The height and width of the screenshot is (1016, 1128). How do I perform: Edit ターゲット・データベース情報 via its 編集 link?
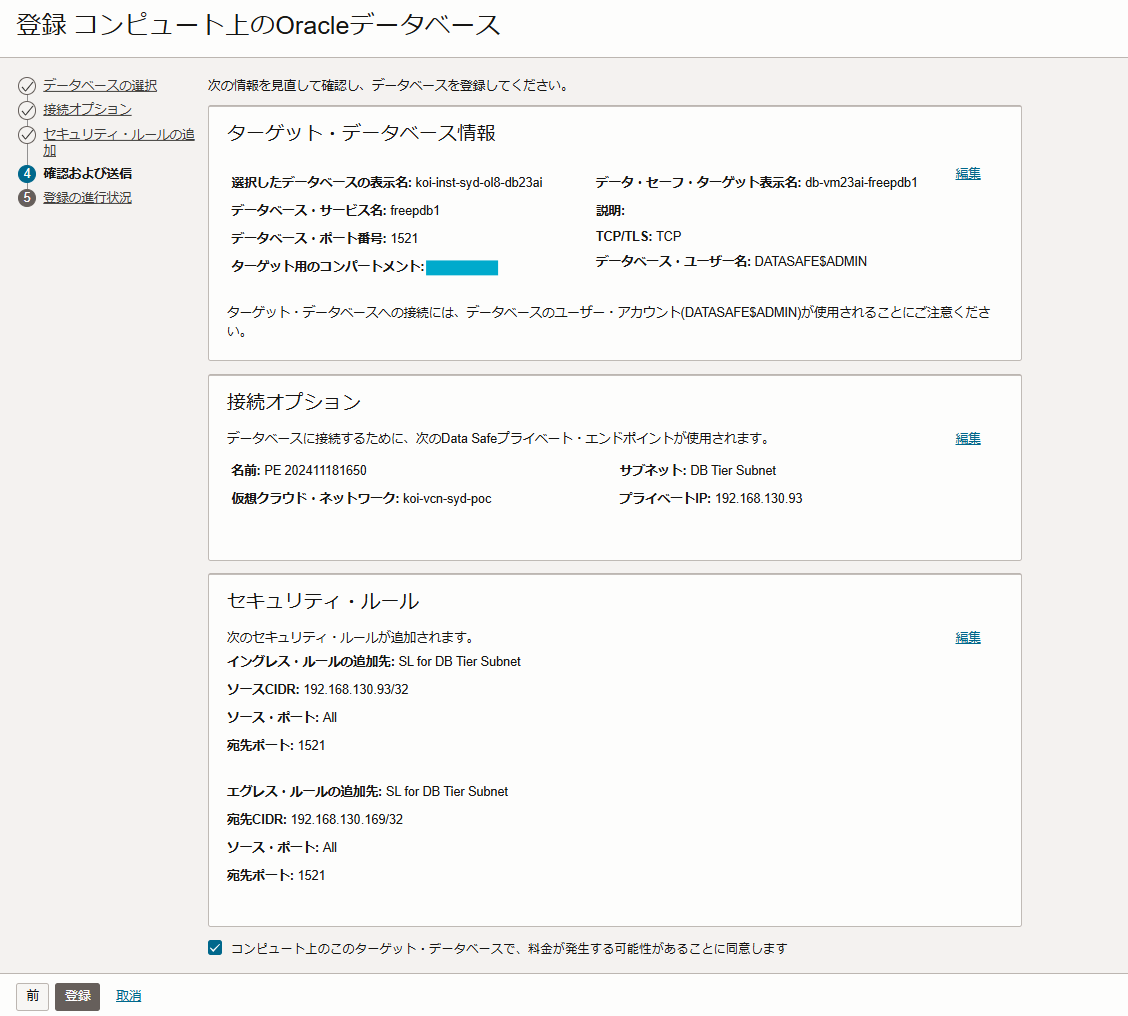[967, 172]
